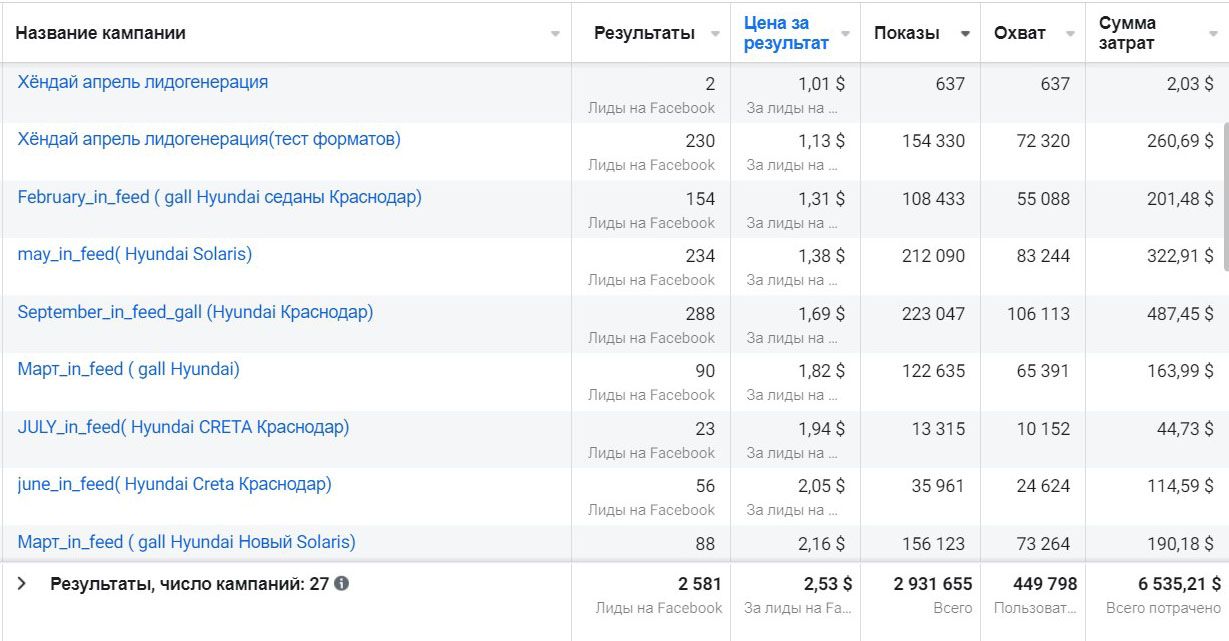The width and height of the screenshot is (1229, 641).
Task: Open the Сумма затрат column dropdown arrow
Action: [x=1213, y=34]
